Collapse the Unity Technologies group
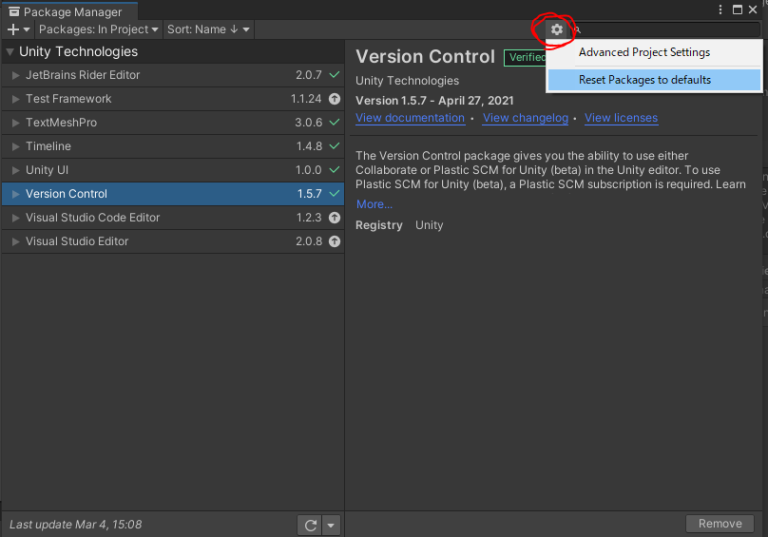Screen dimensions: 768x537 10,52
